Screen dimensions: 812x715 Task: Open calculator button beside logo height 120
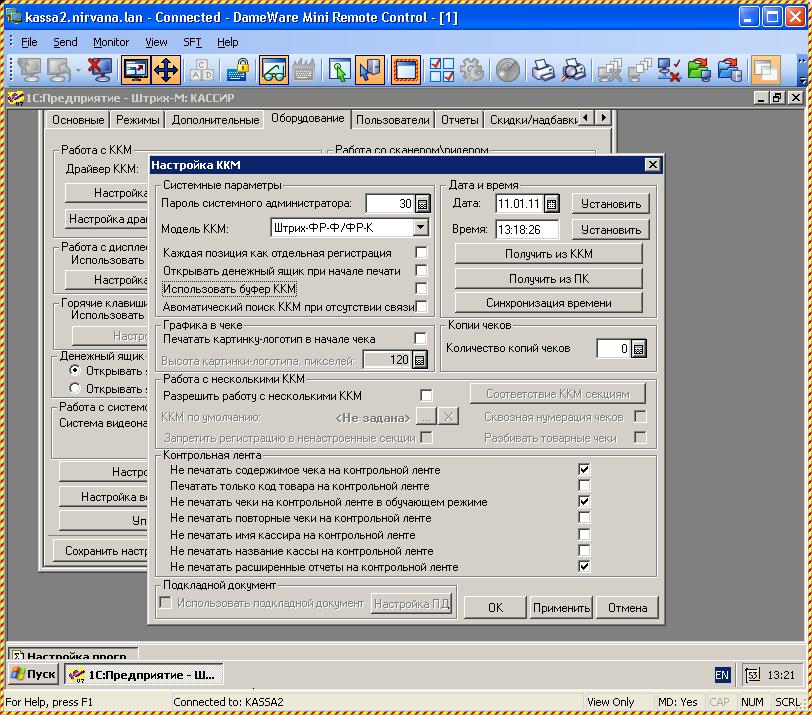click(x=419, y=359)
